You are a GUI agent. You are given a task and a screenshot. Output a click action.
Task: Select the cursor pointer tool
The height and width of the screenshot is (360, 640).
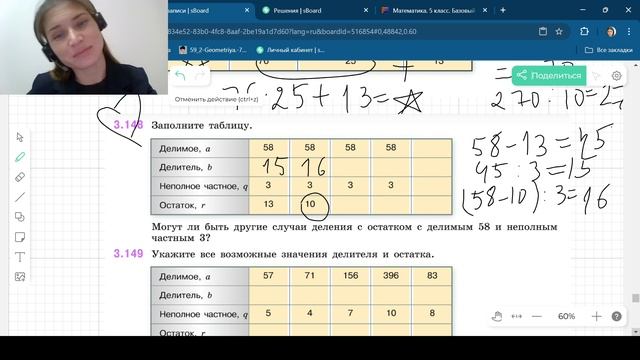click(x=20, y=137)
